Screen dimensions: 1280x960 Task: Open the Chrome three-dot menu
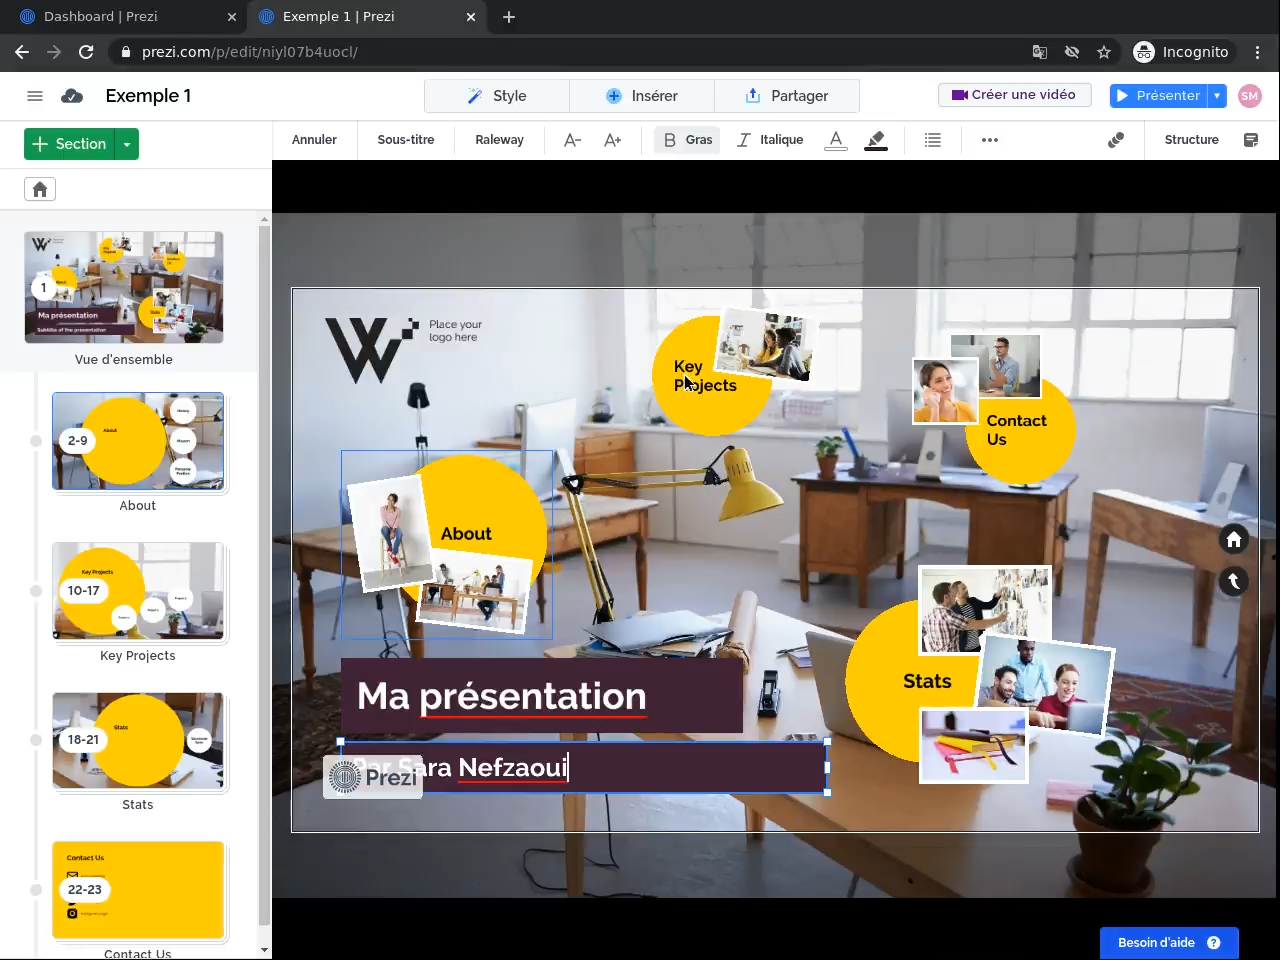[1258, 52]
